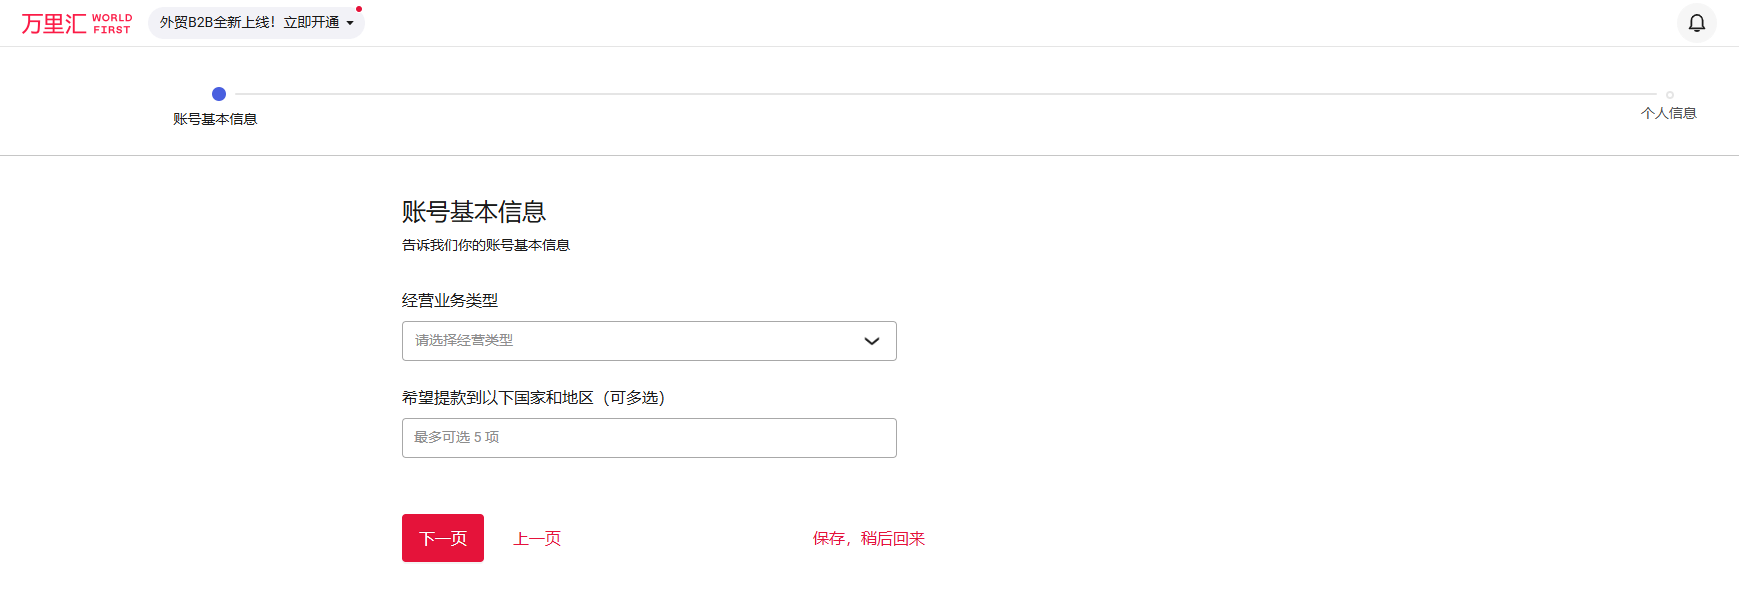The image size is (1739, 592).
Task: Click the chevron arrow in 经营业务类型 field
Action: click(x=871, y=341)
